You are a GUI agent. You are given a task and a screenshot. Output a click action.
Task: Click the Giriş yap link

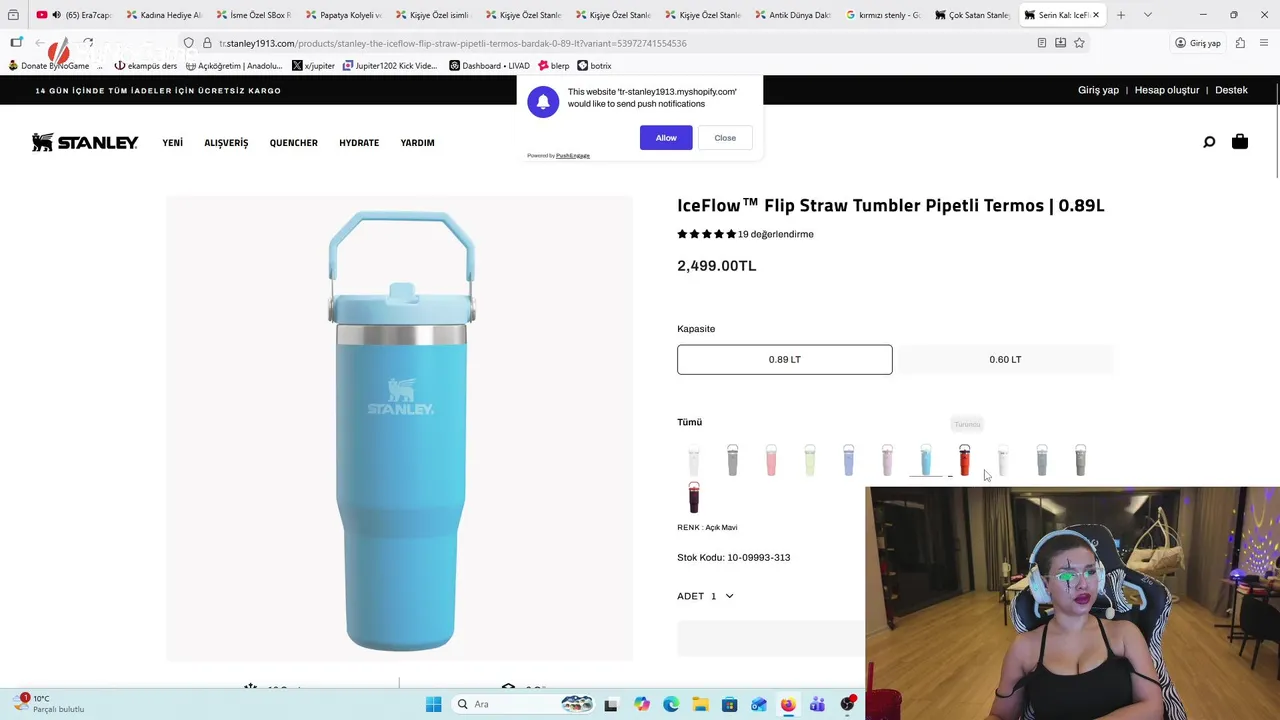tap(1098, 90)
